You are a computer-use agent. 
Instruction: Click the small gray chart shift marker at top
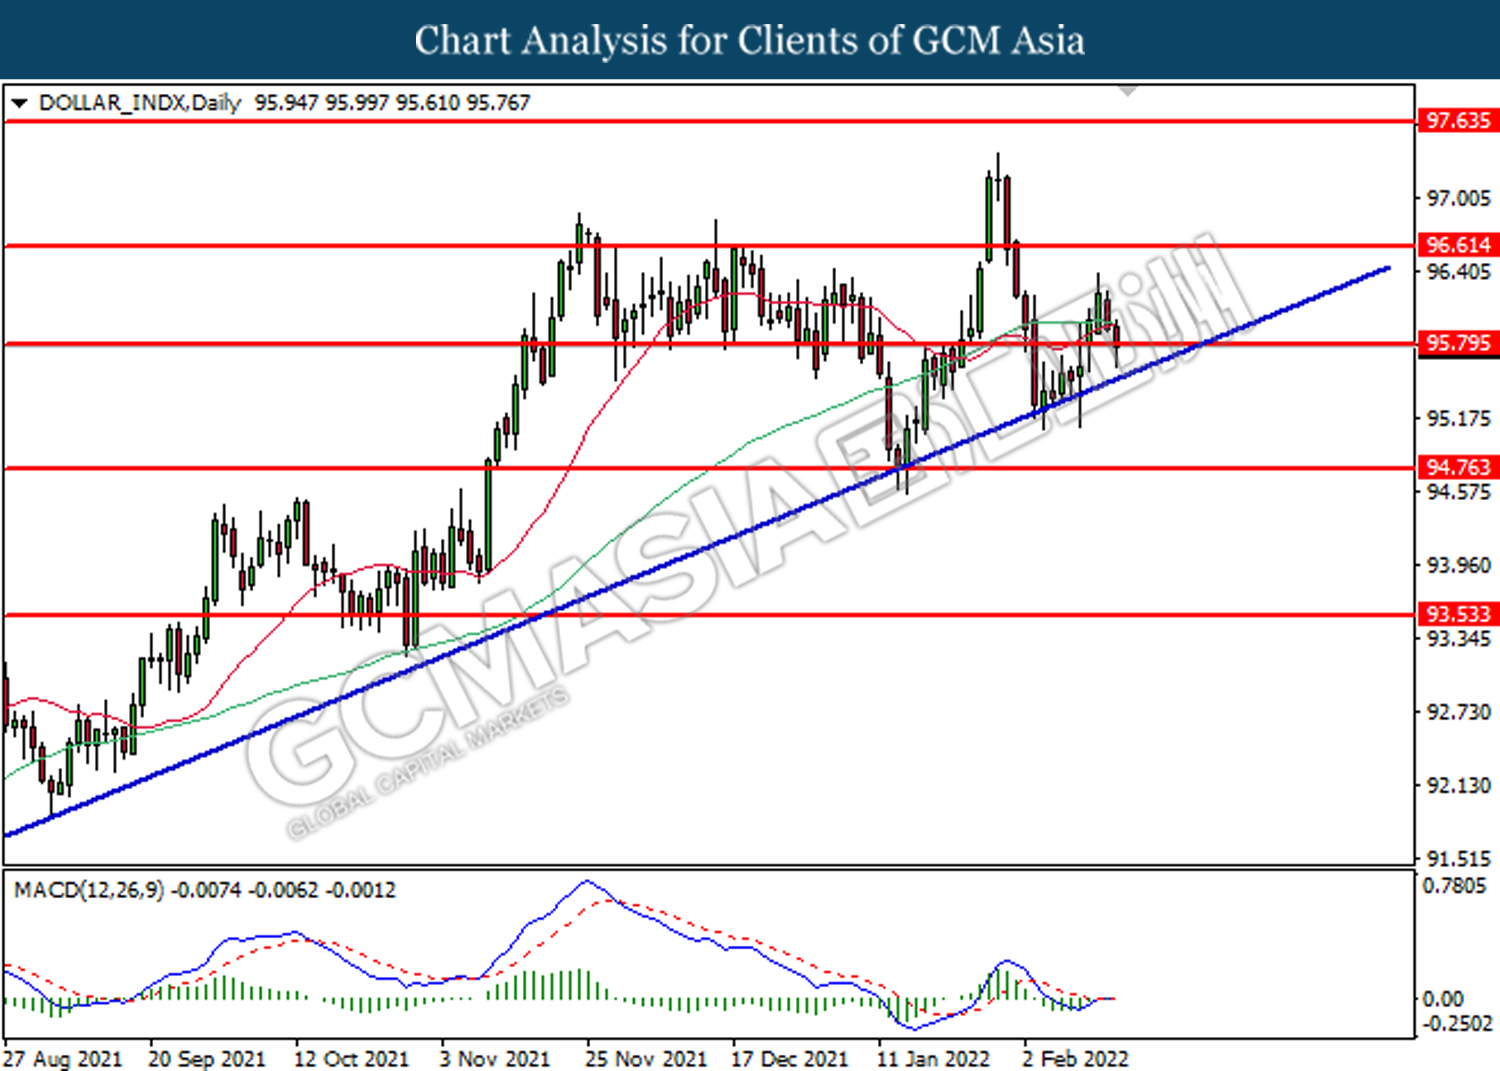coord(1129,91)
